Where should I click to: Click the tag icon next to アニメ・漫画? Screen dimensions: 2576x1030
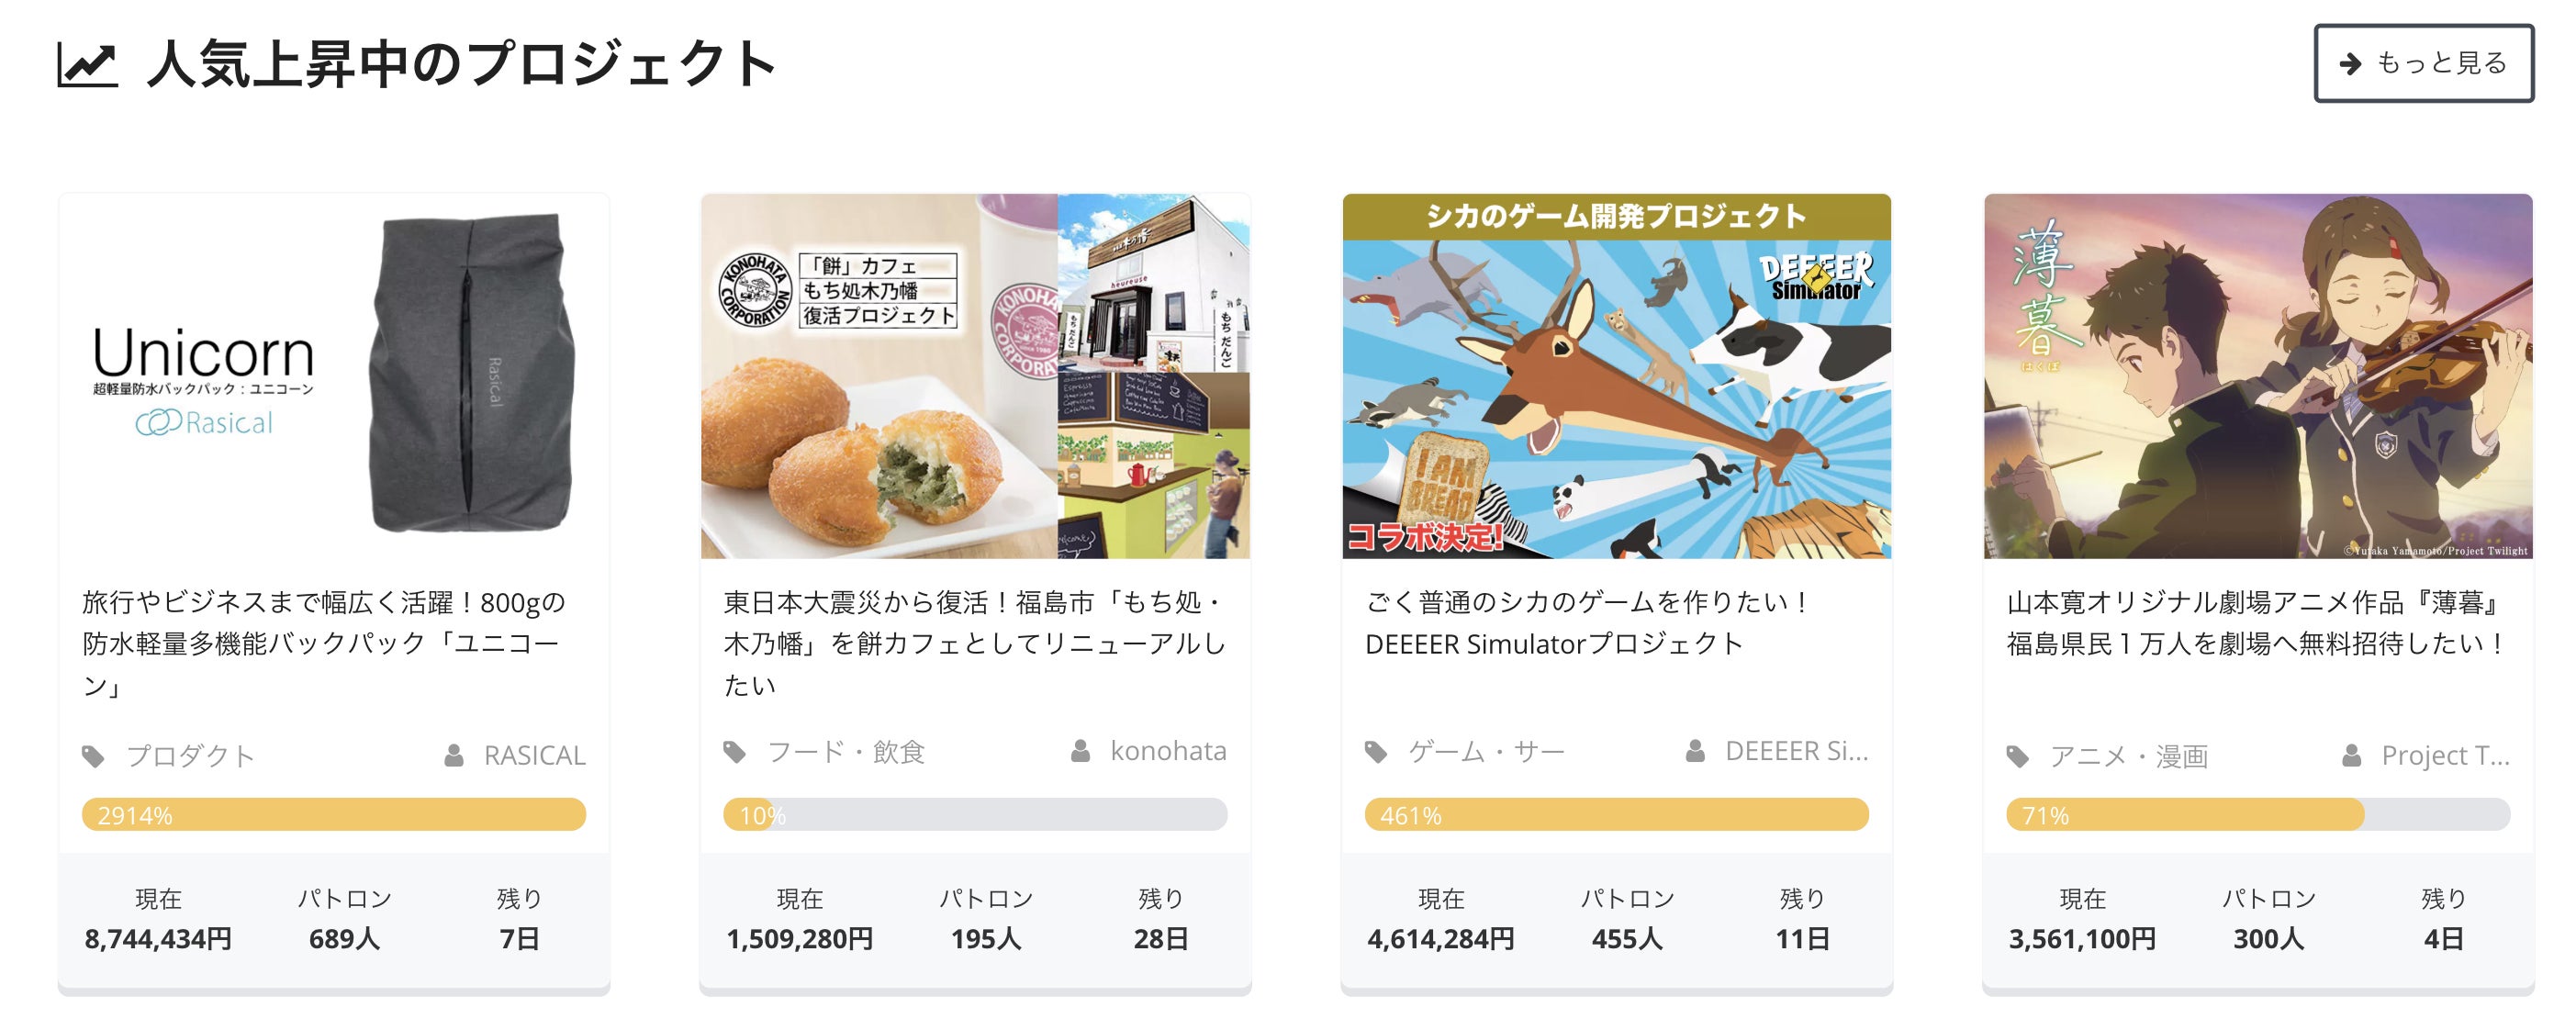coord(2018,757)
